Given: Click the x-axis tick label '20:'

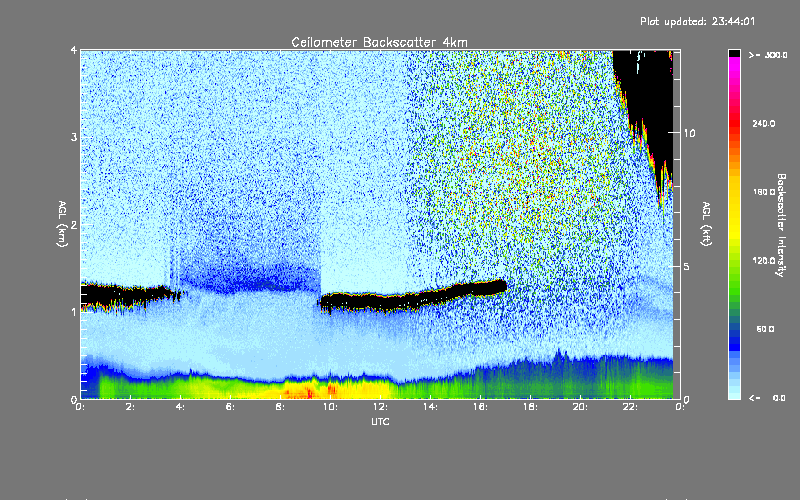Looking at the screenshot, I should tap(580, 407).
